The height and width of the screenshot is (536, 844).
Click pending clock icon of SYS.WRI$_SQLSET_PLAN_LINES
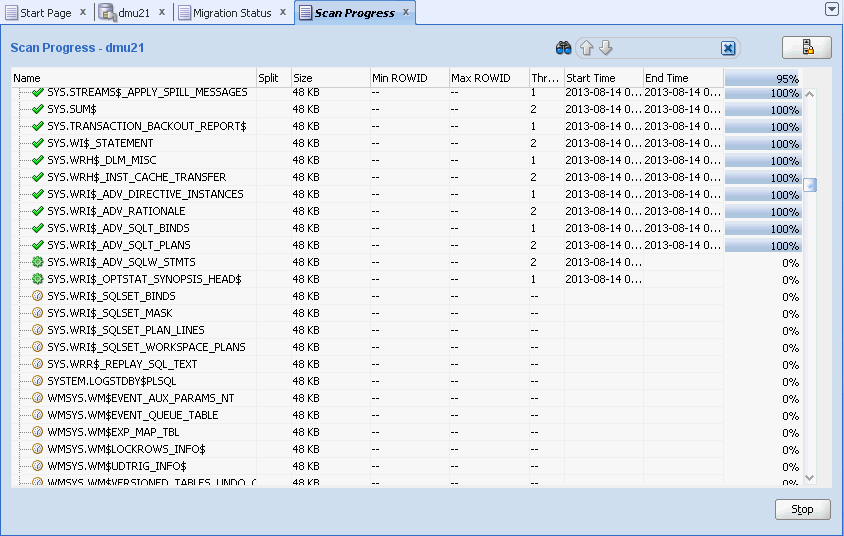tap(37, 330)
